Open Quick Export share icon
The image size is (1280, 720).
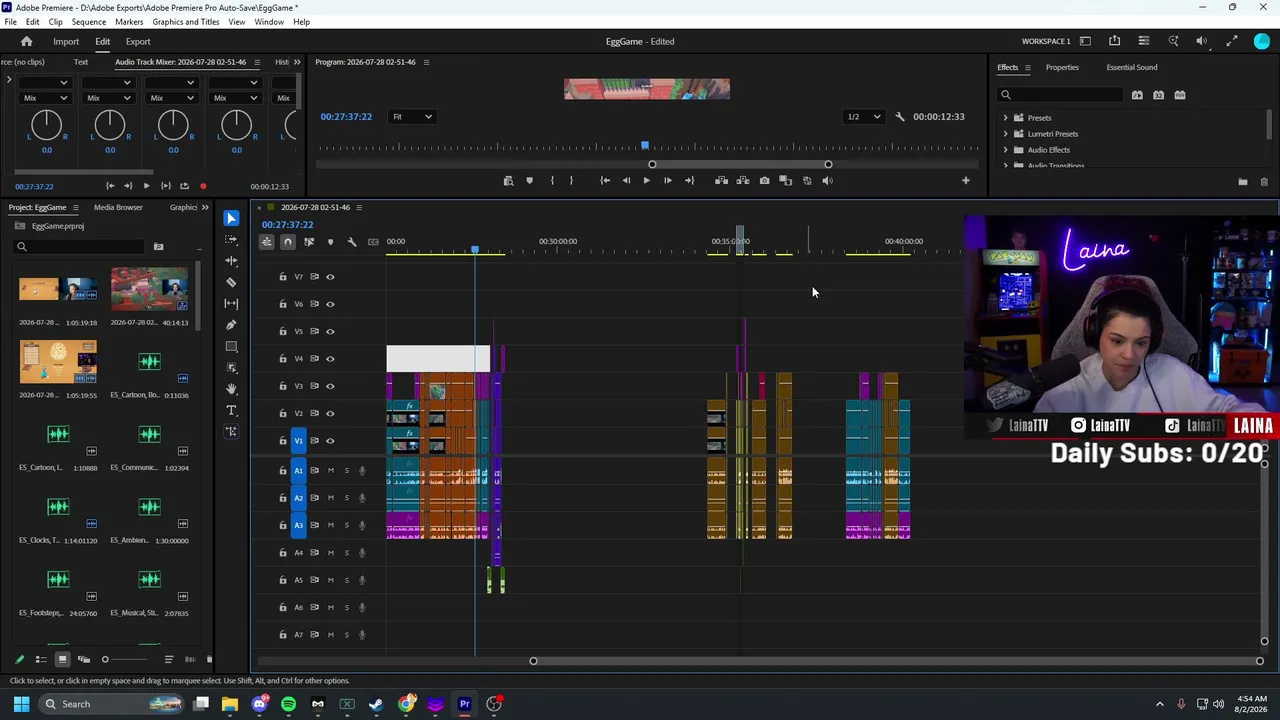(x=1114, y=41)
